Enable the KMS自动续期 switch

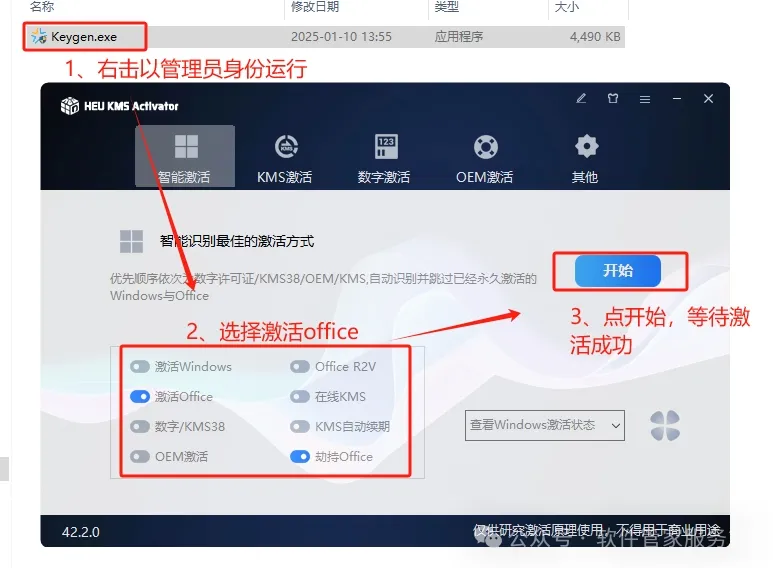pos(300,426)
